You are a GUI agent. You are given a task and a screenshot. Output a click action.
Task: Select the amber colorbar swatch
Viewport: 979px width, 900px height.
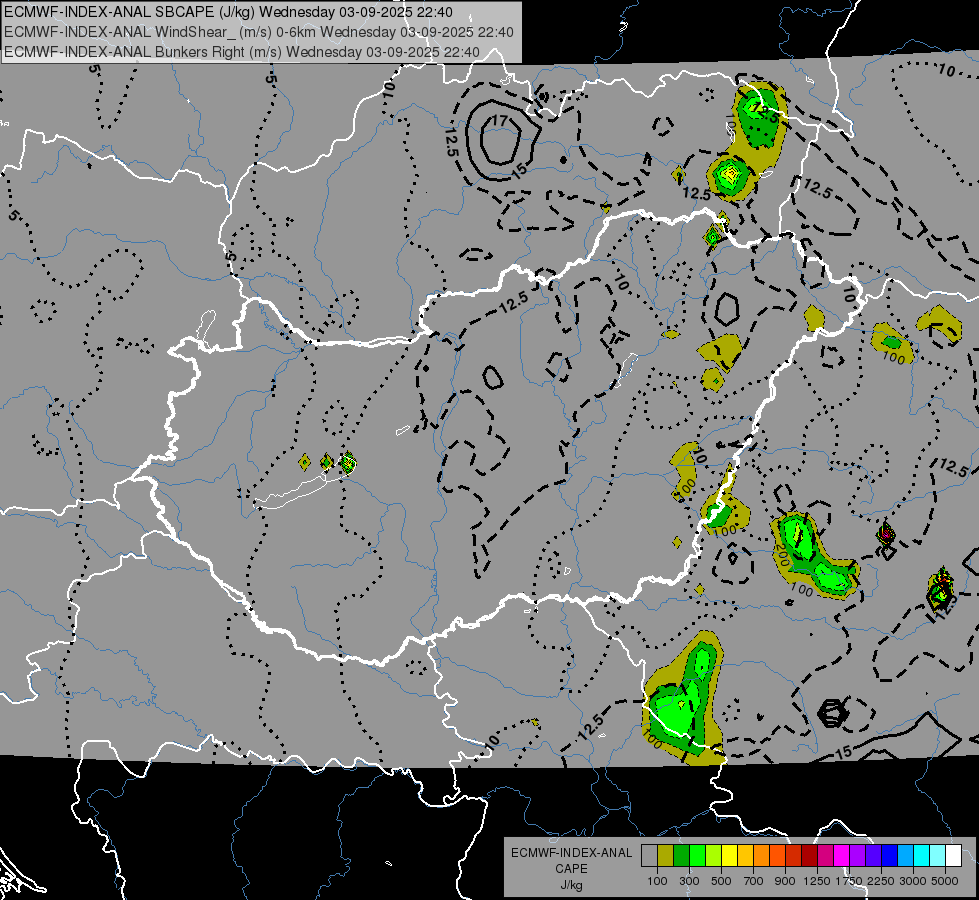pyautogui.click(x=745, y=856)
